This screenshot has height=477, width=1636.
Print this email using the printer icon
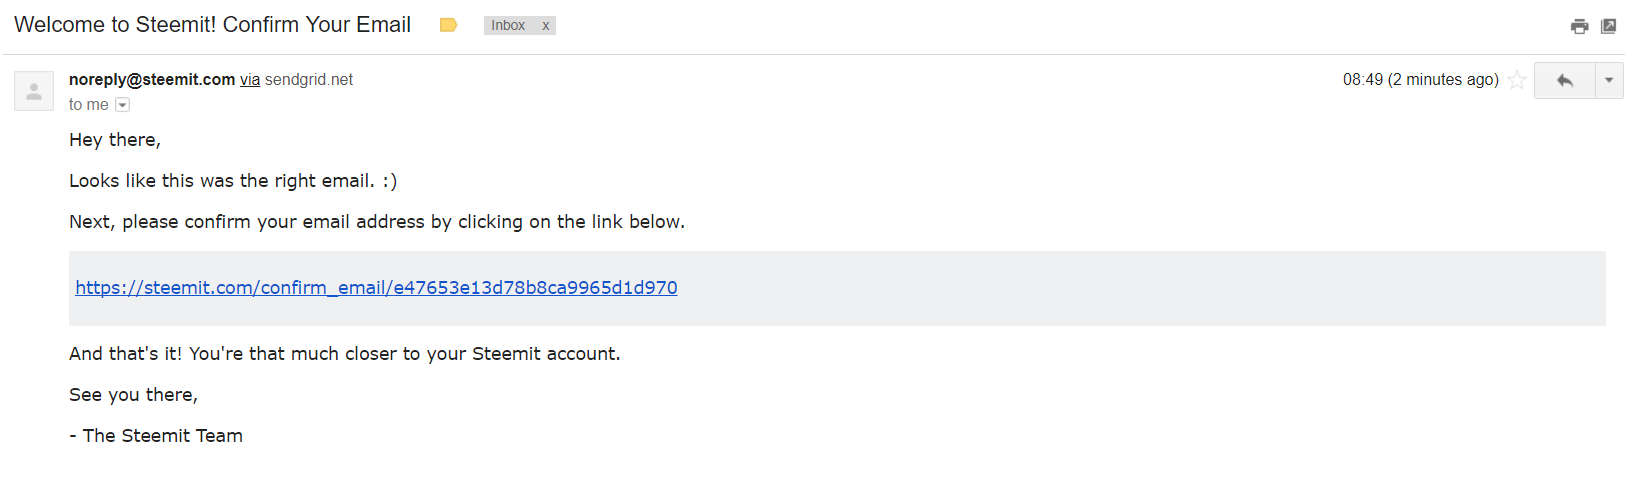pos(1579,26)
